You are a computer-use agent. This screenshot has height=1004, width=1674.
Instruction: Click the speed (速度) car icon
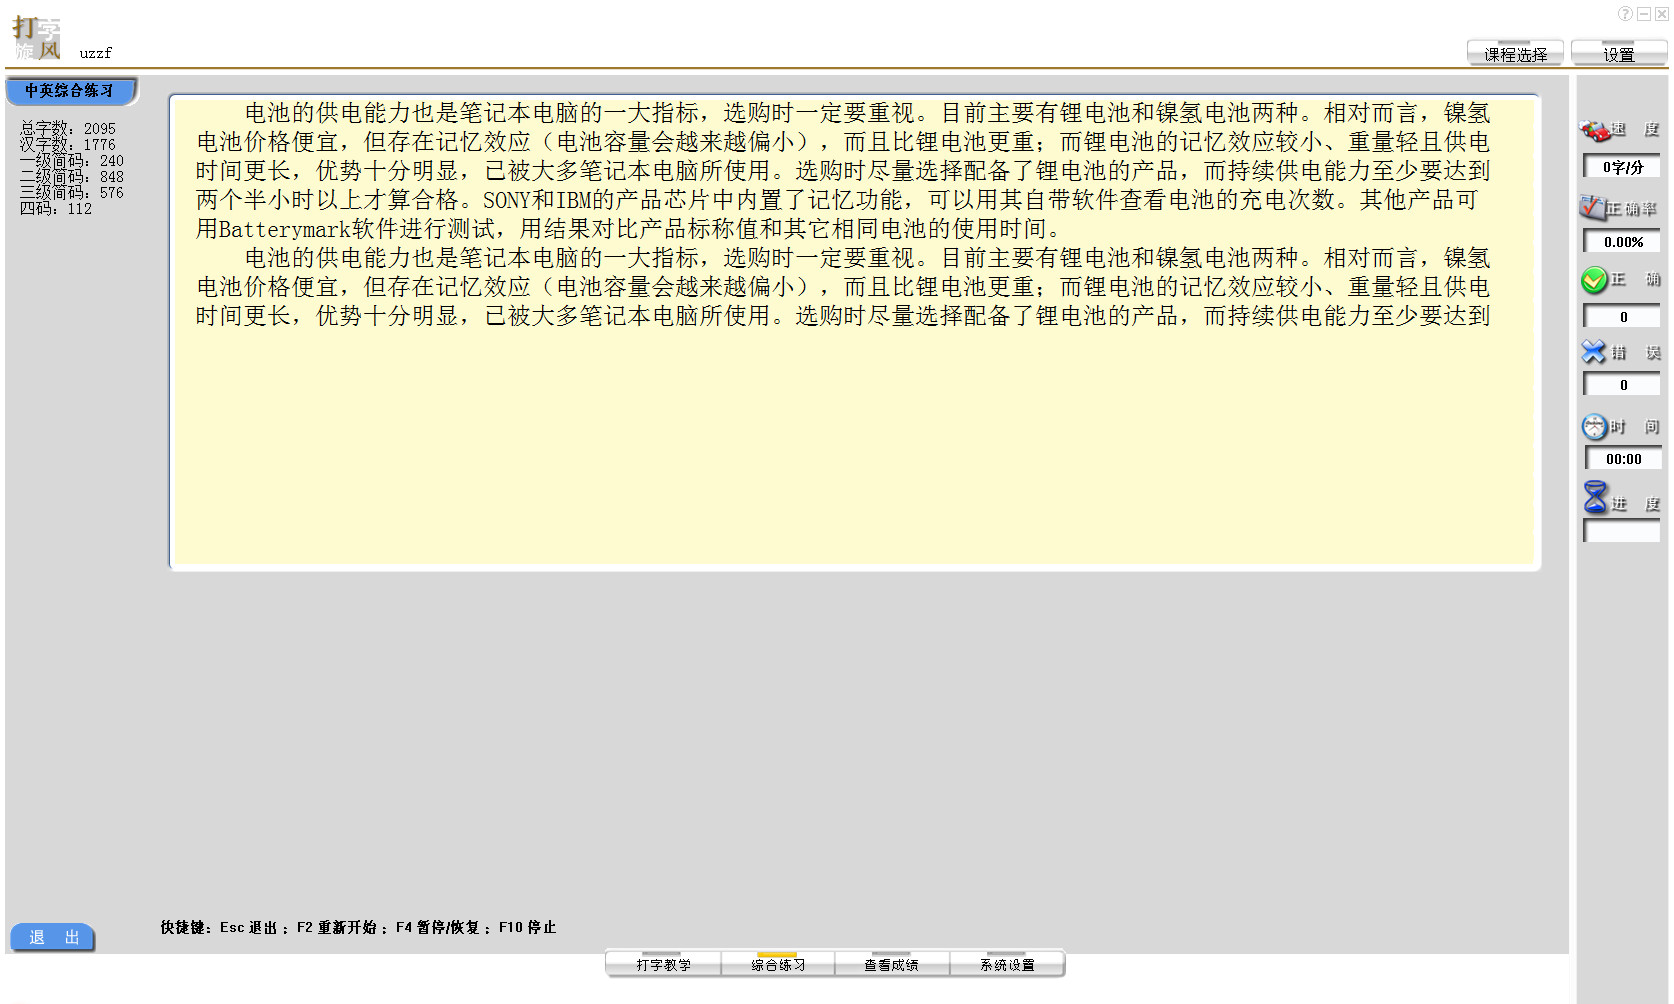[x=1594, y=129]
